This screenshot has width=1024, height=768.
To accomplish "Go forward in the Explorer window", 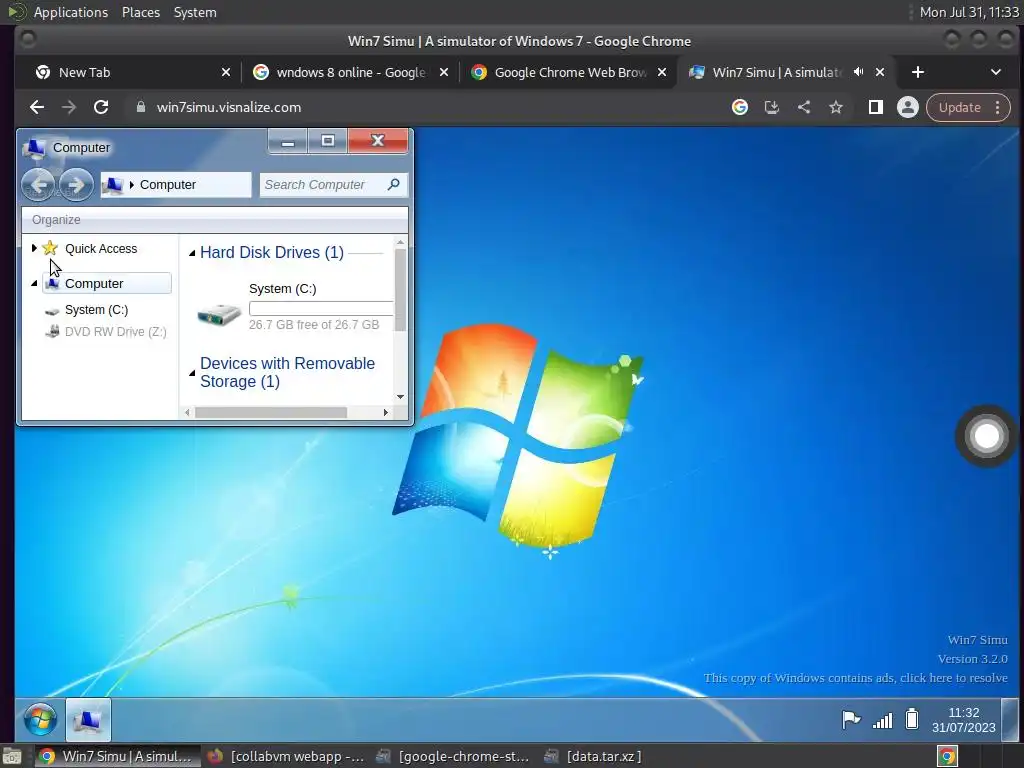I will pos(76,185).
